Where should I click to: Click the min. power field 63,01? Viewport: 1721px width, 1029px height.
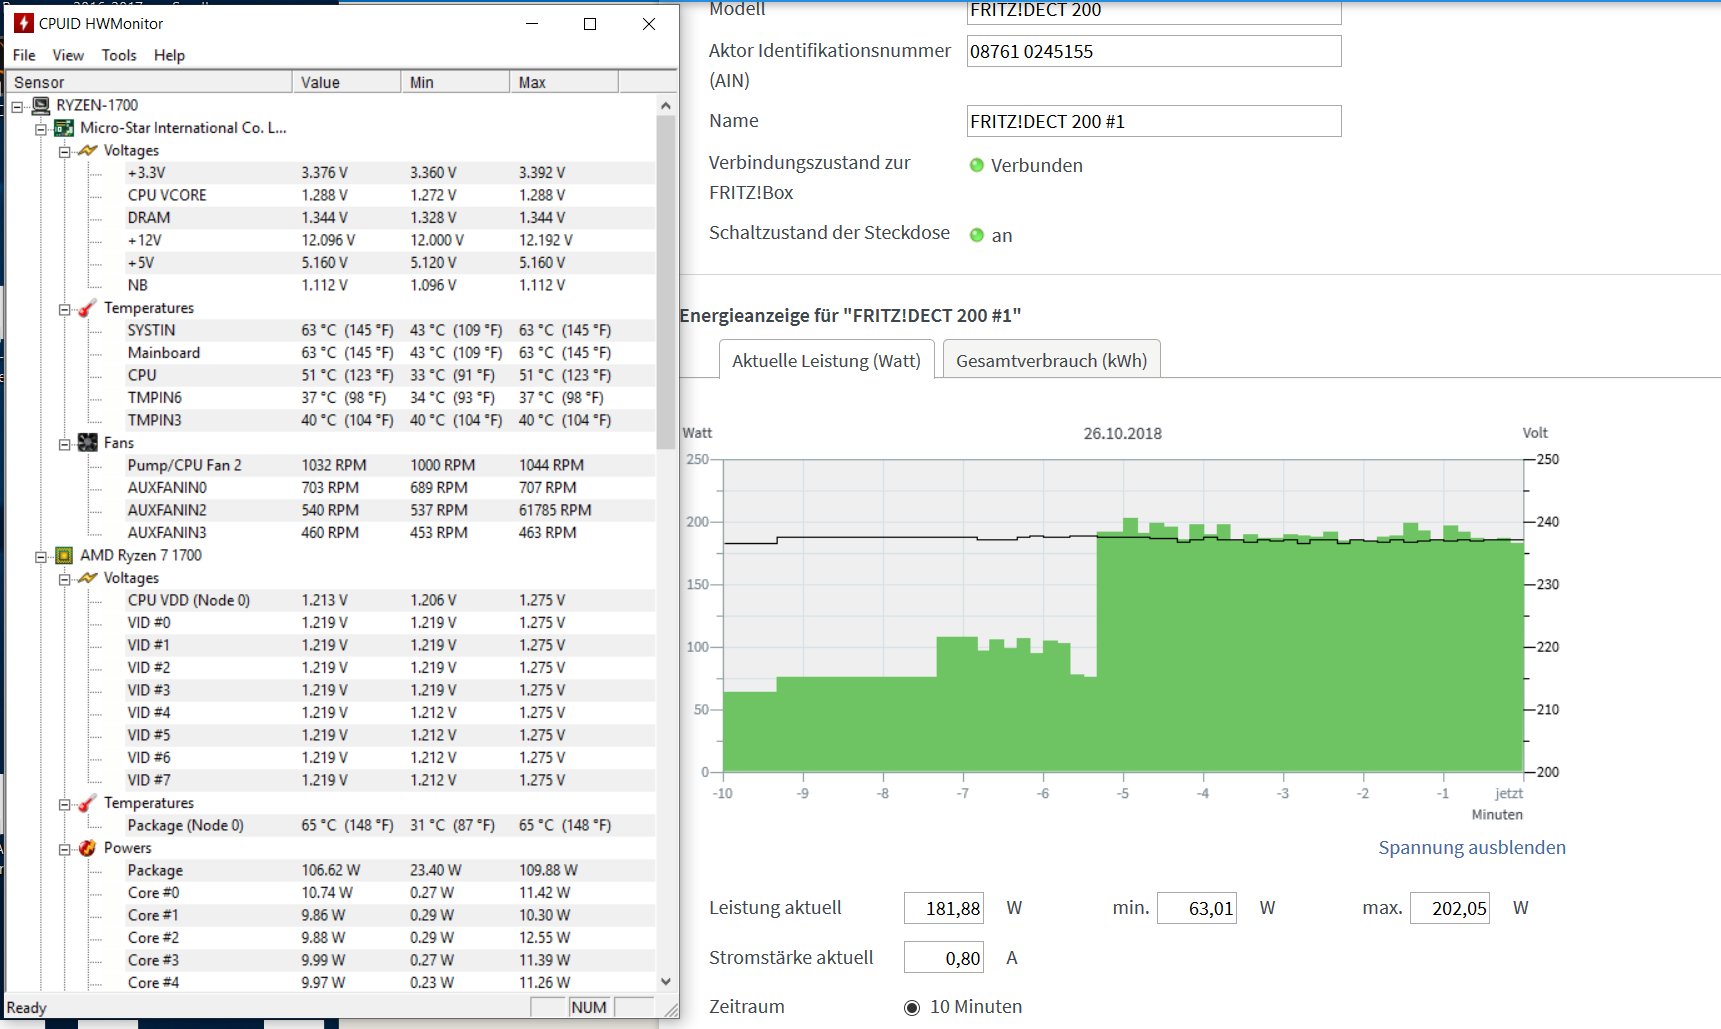[x=1197, y=908]
